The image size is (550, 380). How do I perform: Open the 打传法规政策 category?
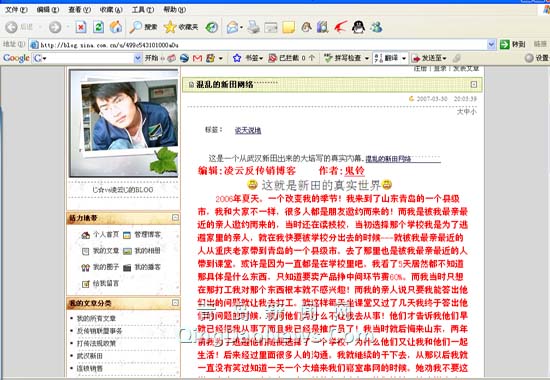96,344
